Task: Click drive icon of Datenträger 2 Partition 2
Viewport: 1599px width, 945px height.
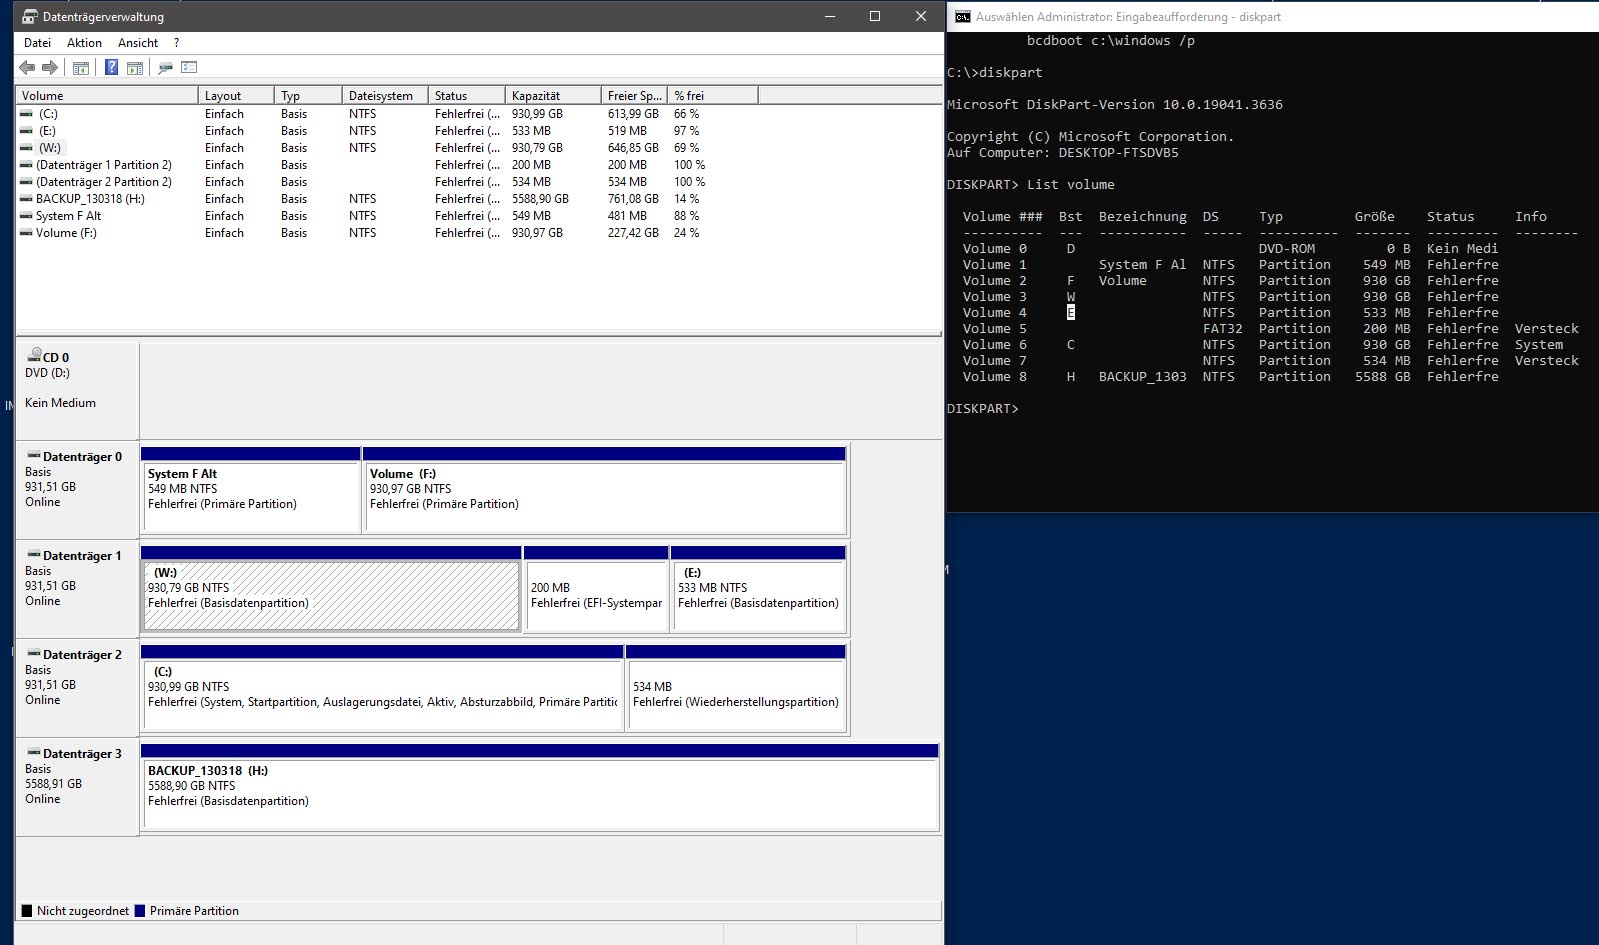Action: pyautogui.click(x=26, y=182)
